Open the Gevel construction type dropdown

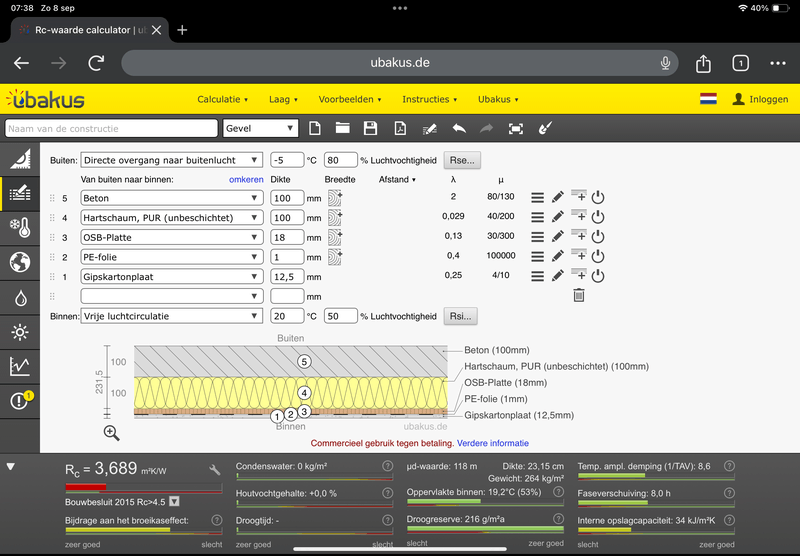coord(260,128)
